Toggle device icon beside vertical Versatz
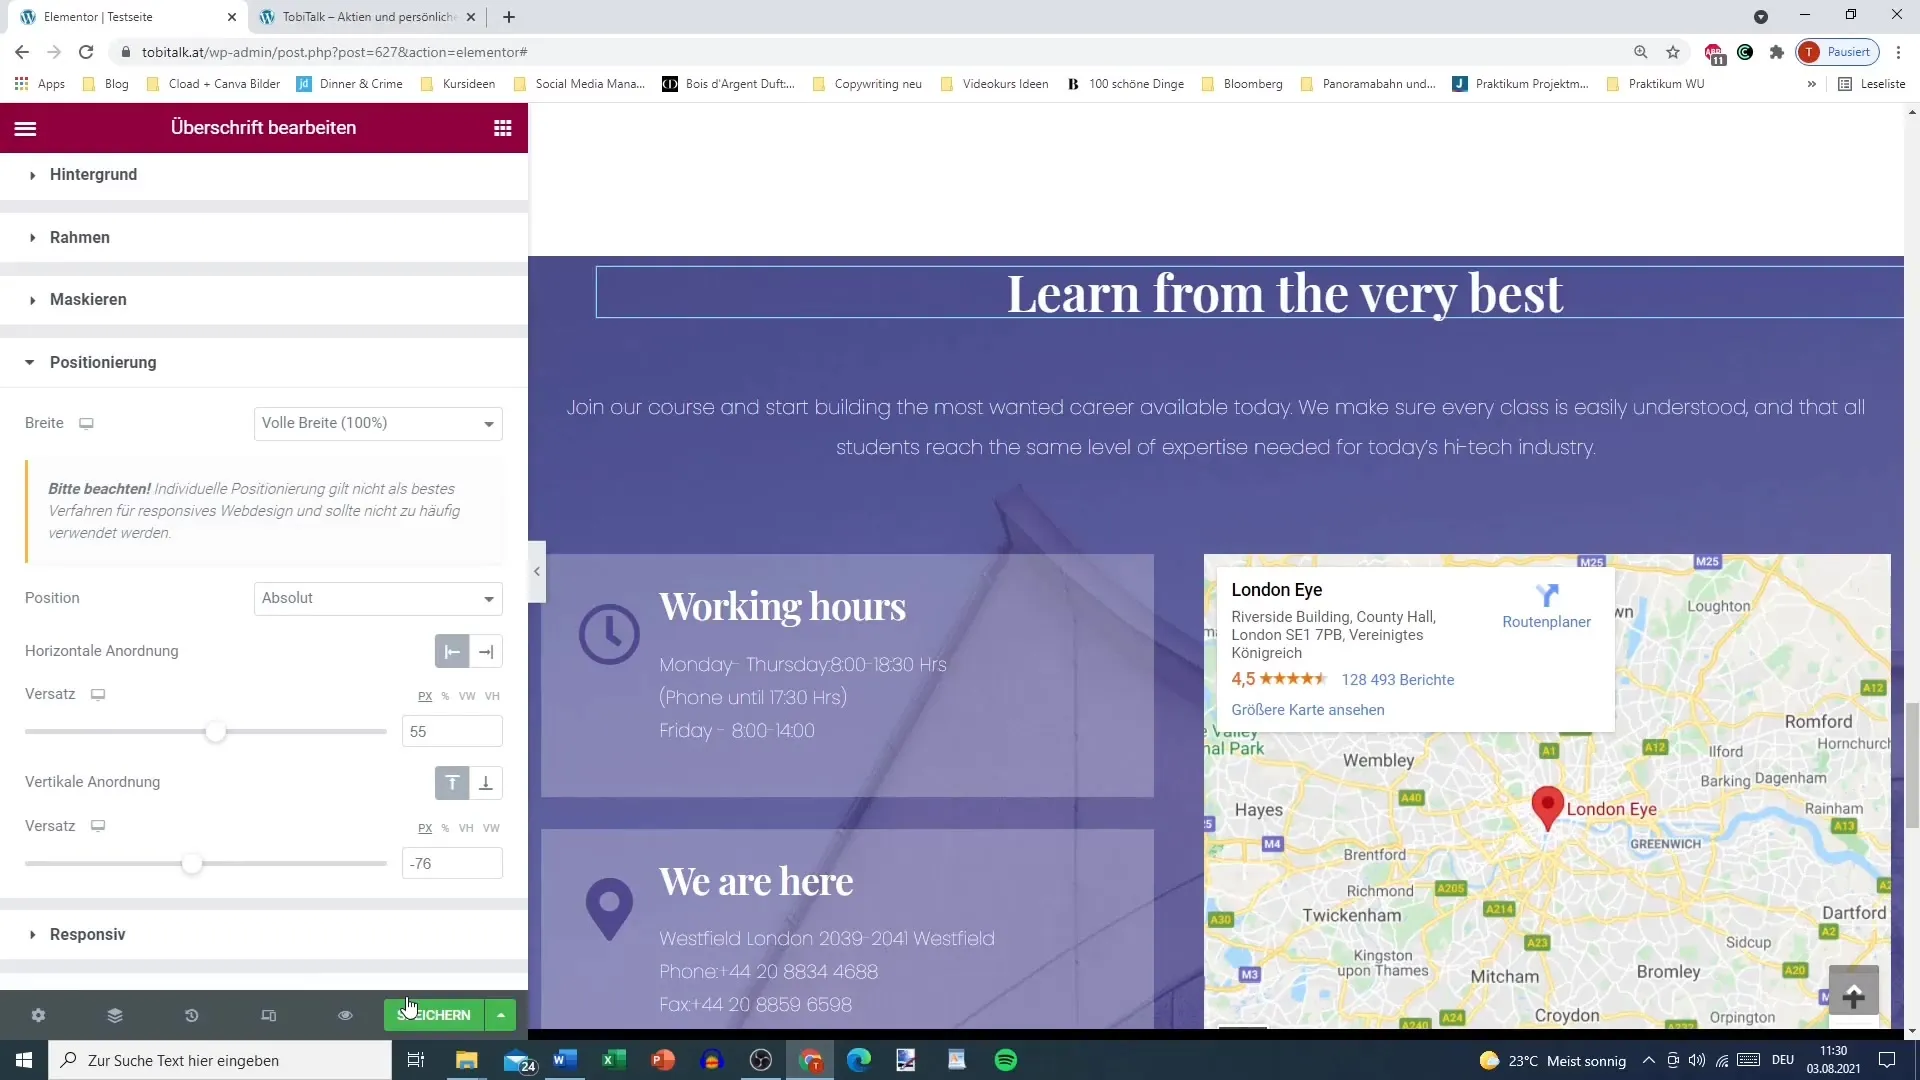The height and width of the screenshot is (1080, 1920). click(x=98, y=826)
